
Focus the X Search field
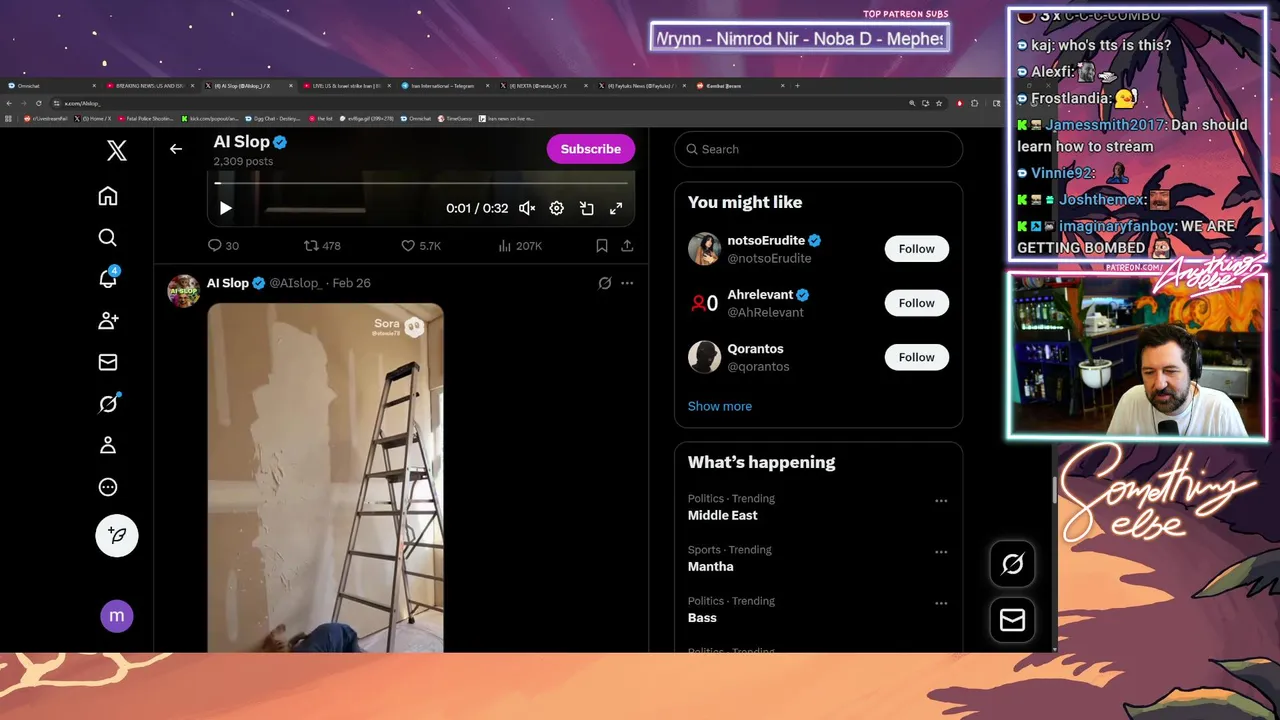pyautogui.click(x=818, y=149)
